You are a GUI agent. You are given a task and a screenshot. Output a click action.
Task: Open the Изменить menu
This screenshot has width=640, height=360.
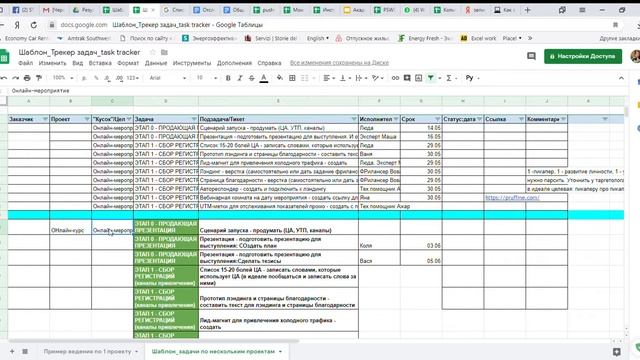tap(52, 63)
